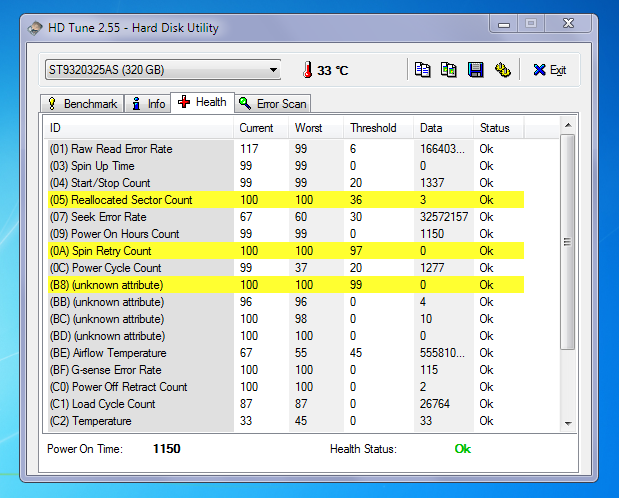Viewport: 619px width, 498px height.
Task: Select the Seek Error Rate row
Action: [286, 217]
